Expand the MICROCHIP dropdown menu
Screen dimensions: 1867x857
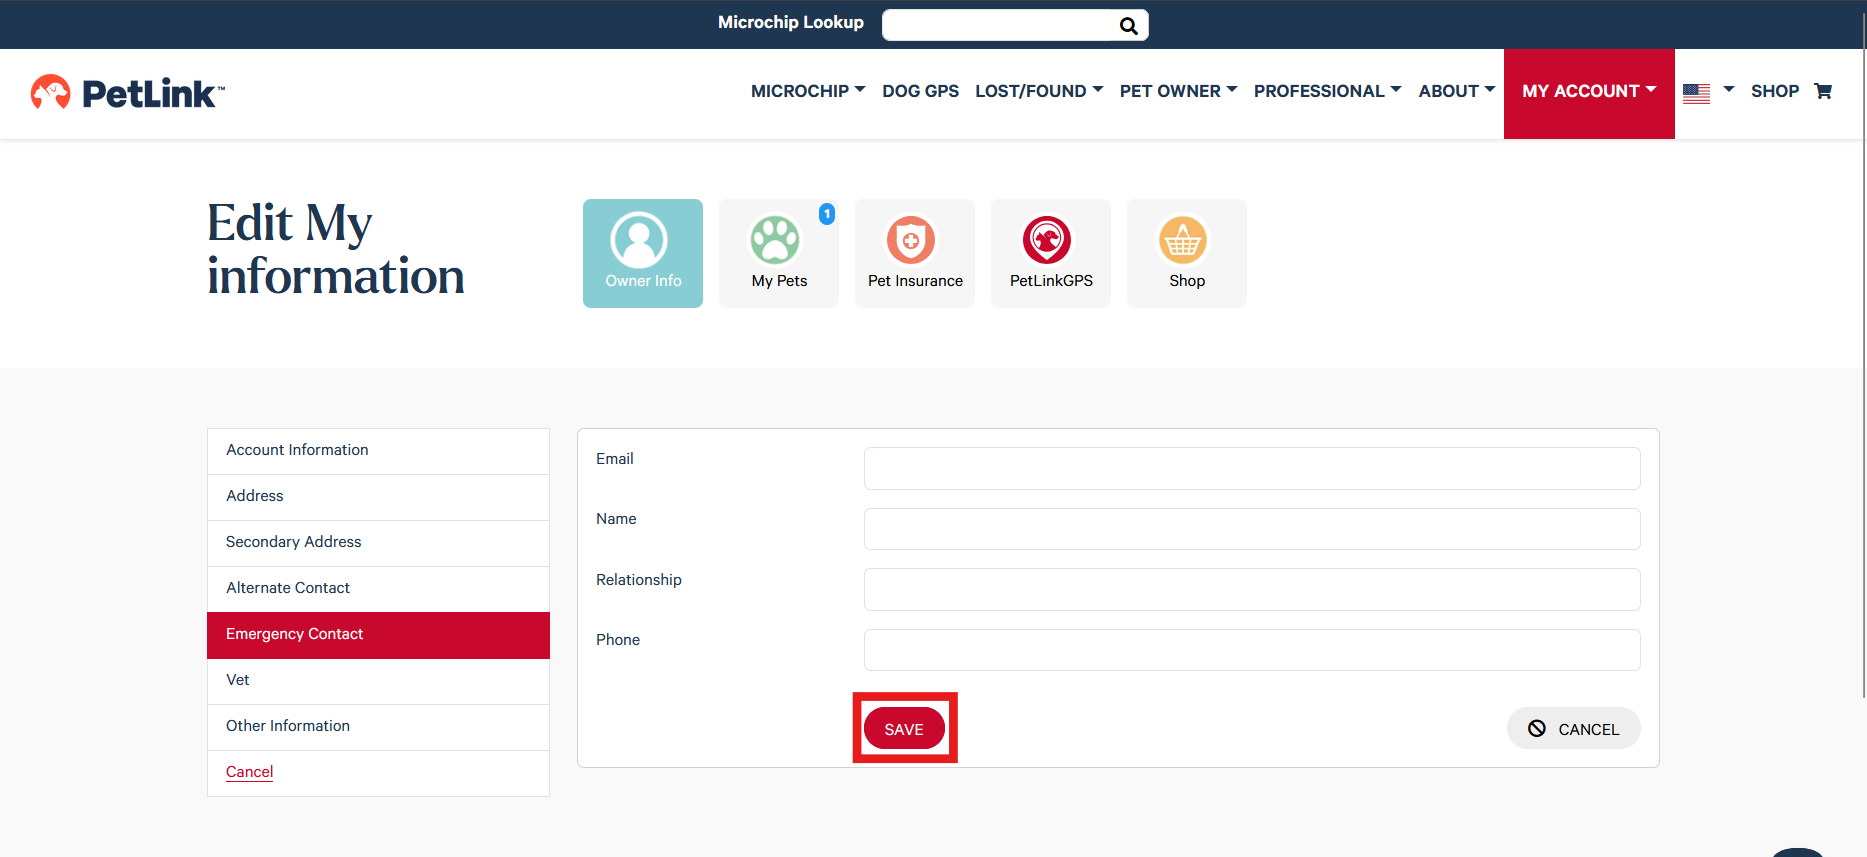[x=808, y=91]
